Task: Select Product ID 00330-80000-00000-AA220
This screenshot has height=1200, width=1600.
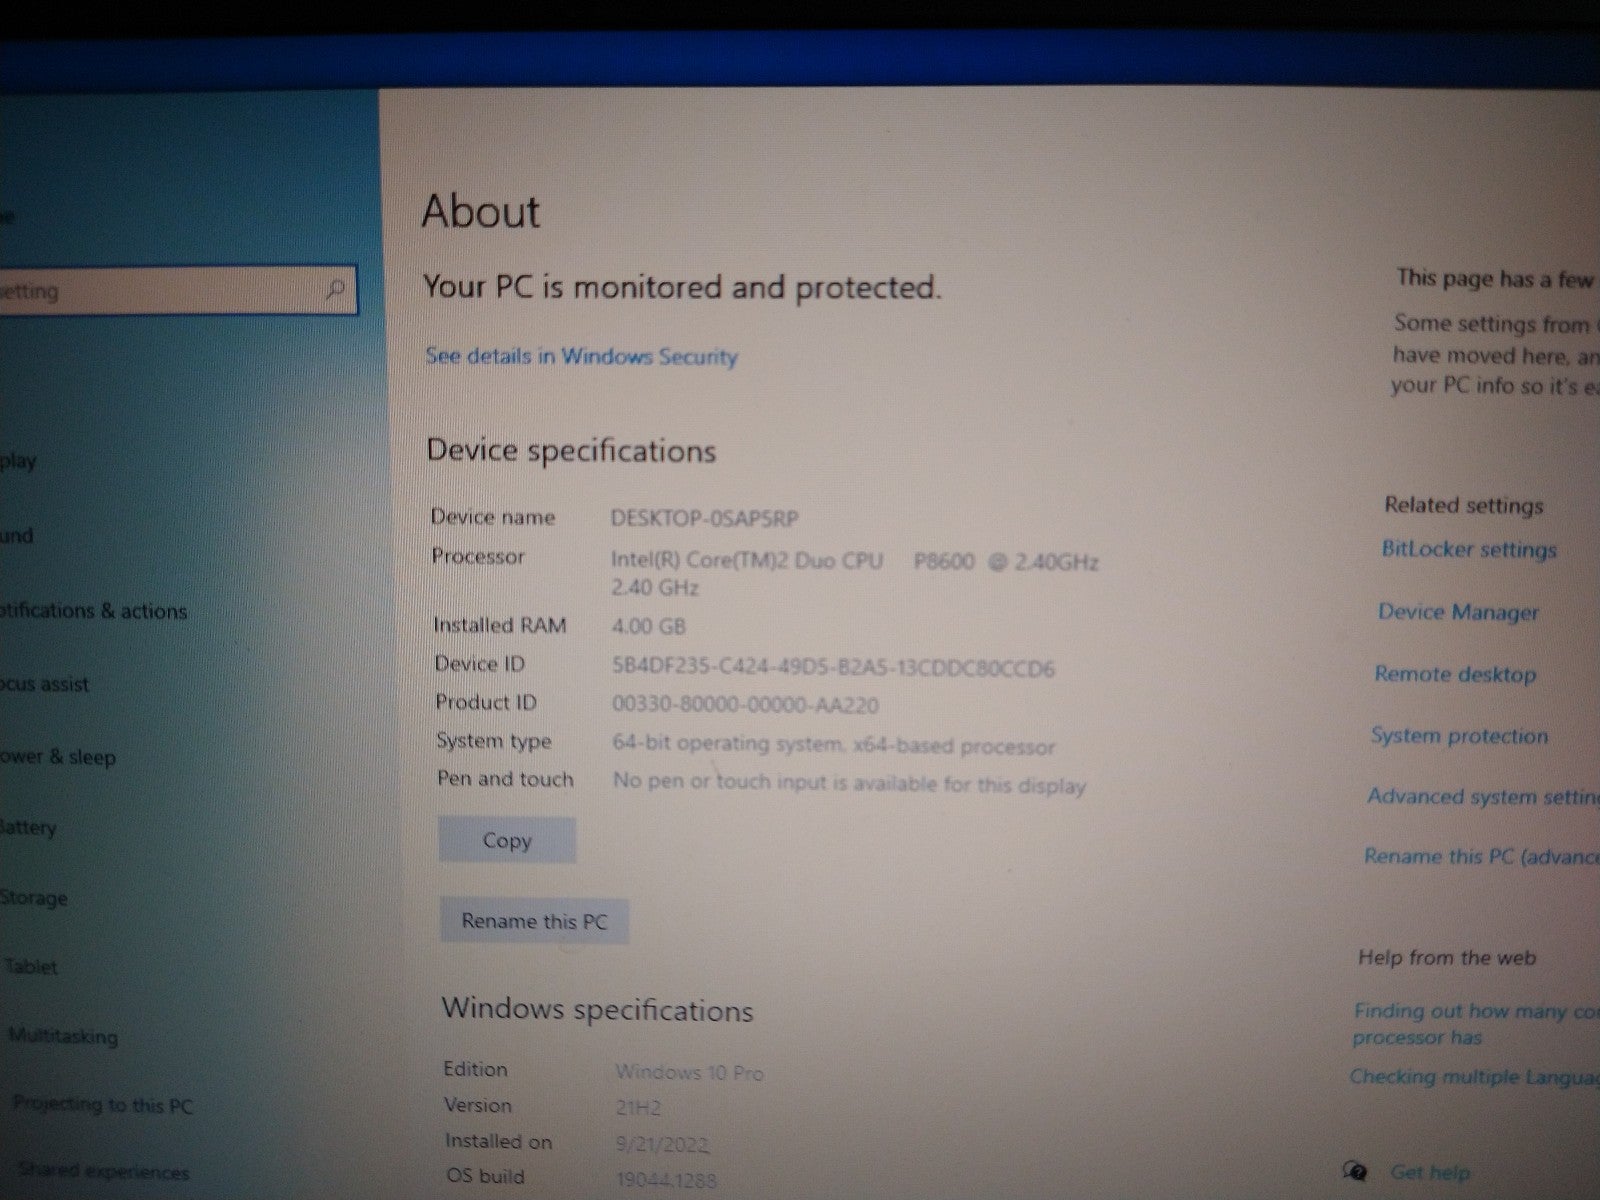Action: pyautogui.click(x=745, y=705)
